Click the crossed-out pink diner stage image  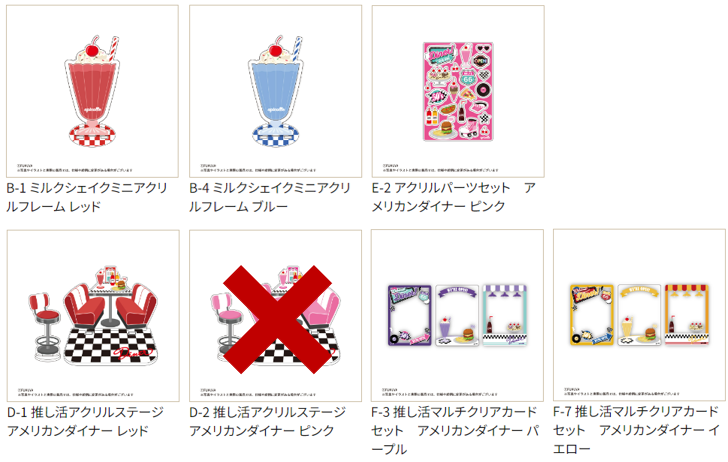click(275, 315)
